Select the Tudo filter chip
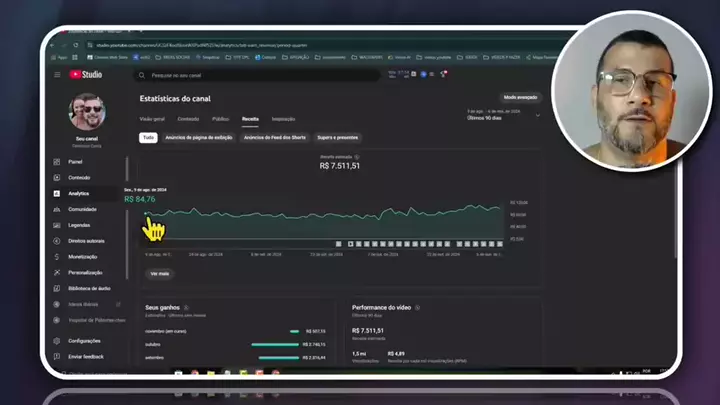The width and height of the screenshot is (720, 405). (148, 137)
